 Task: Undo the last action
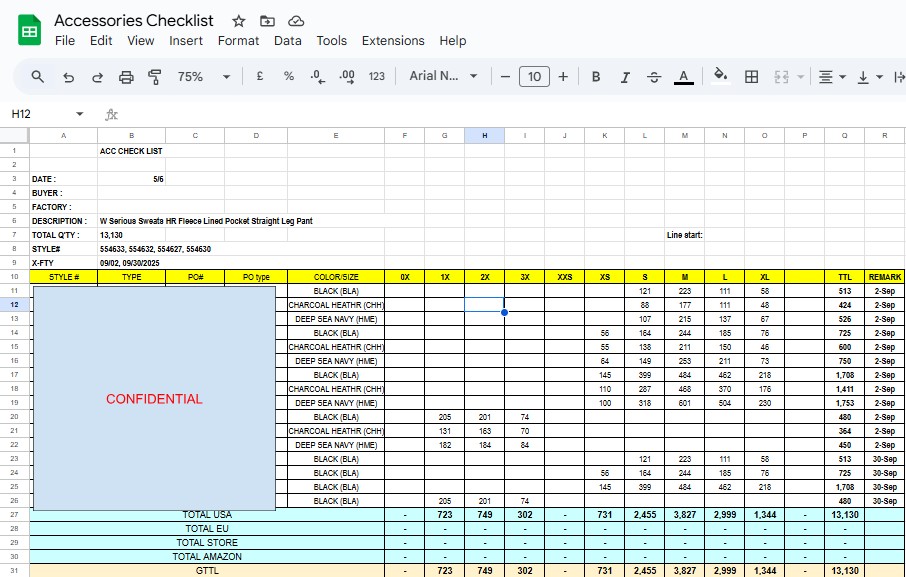(x=68, y=77)
